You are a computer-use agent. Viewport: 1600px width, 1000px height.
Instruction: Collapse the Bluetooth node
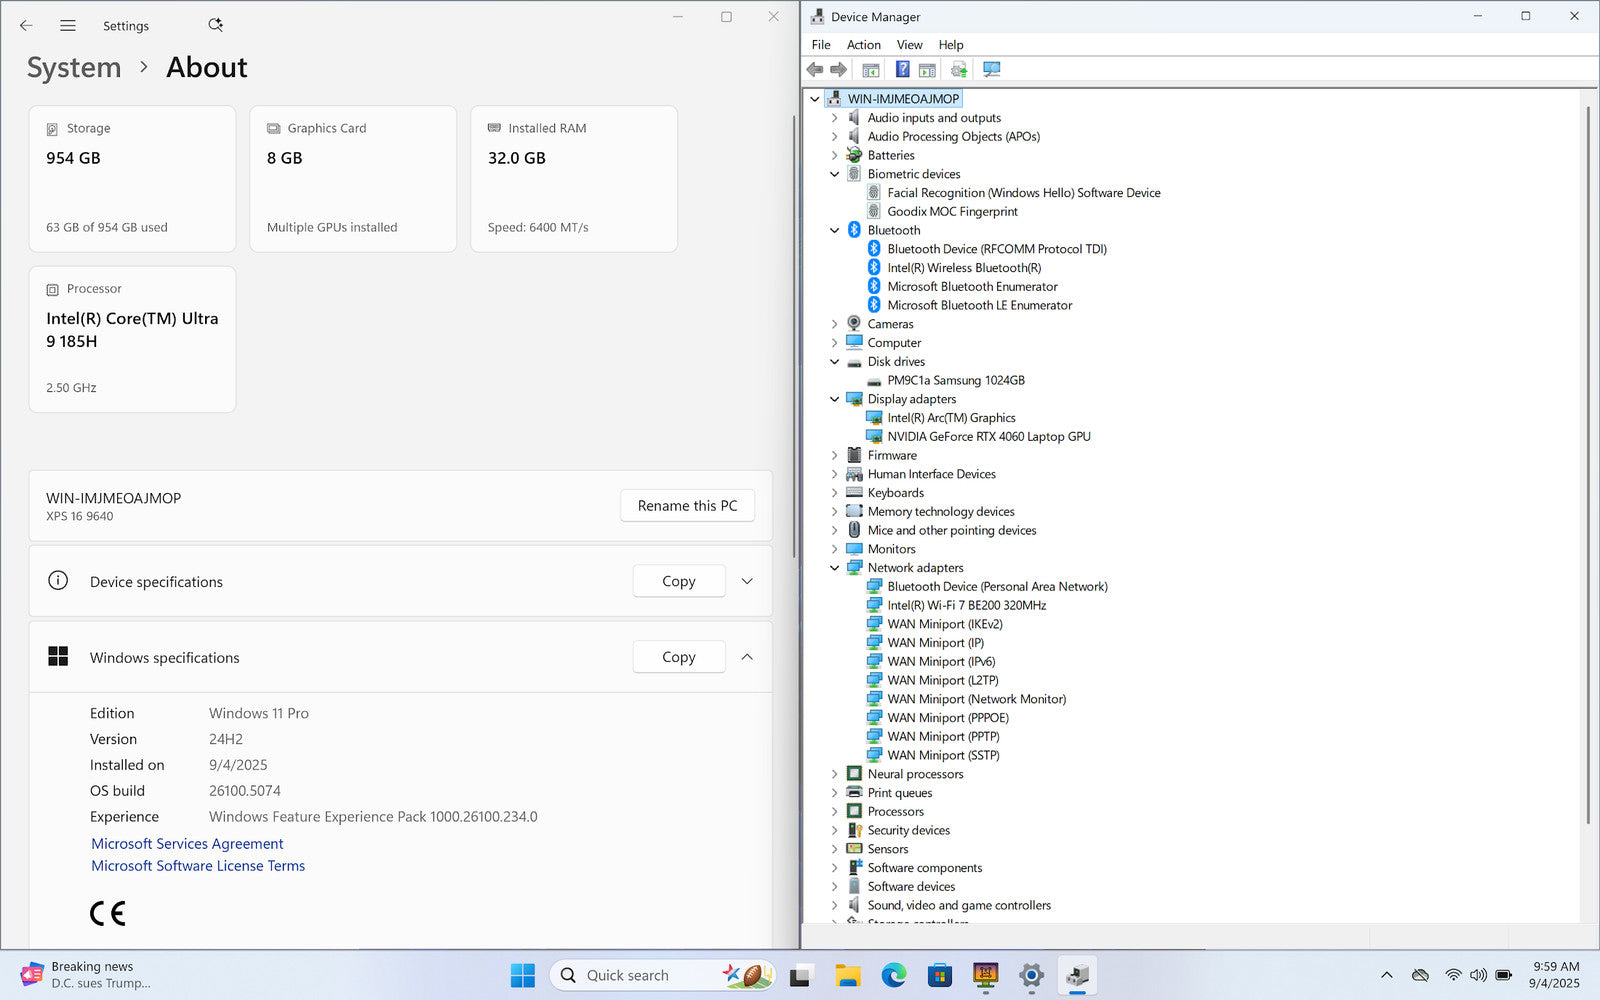pyautogui.click(x=835, y=230)
